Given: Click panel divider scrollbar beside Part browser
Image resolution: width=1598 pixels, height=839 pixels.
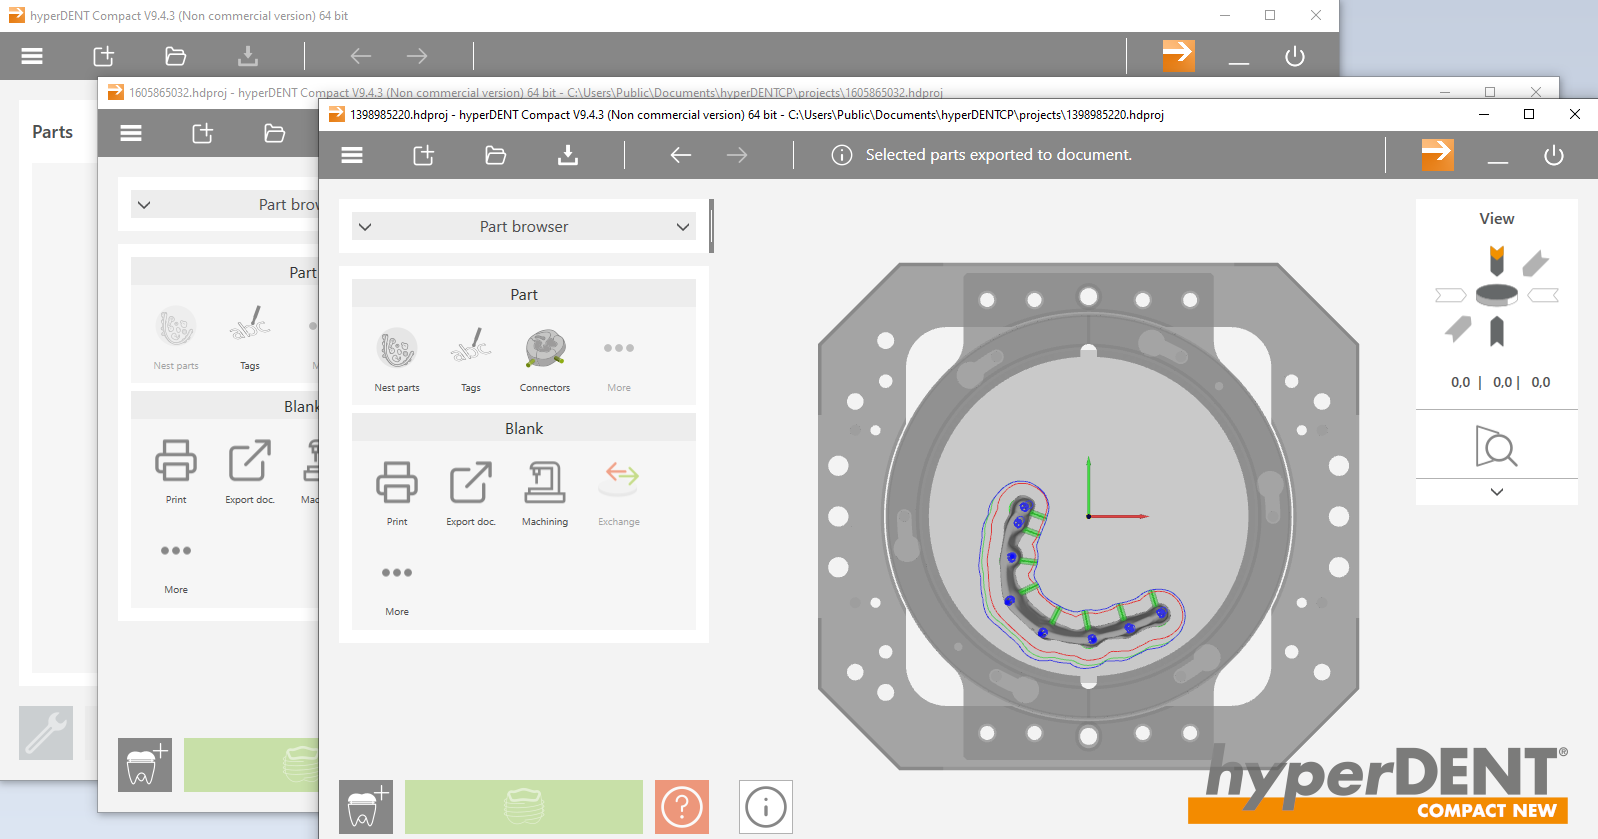Looking at the screenshot, I should tap(711, 226).
